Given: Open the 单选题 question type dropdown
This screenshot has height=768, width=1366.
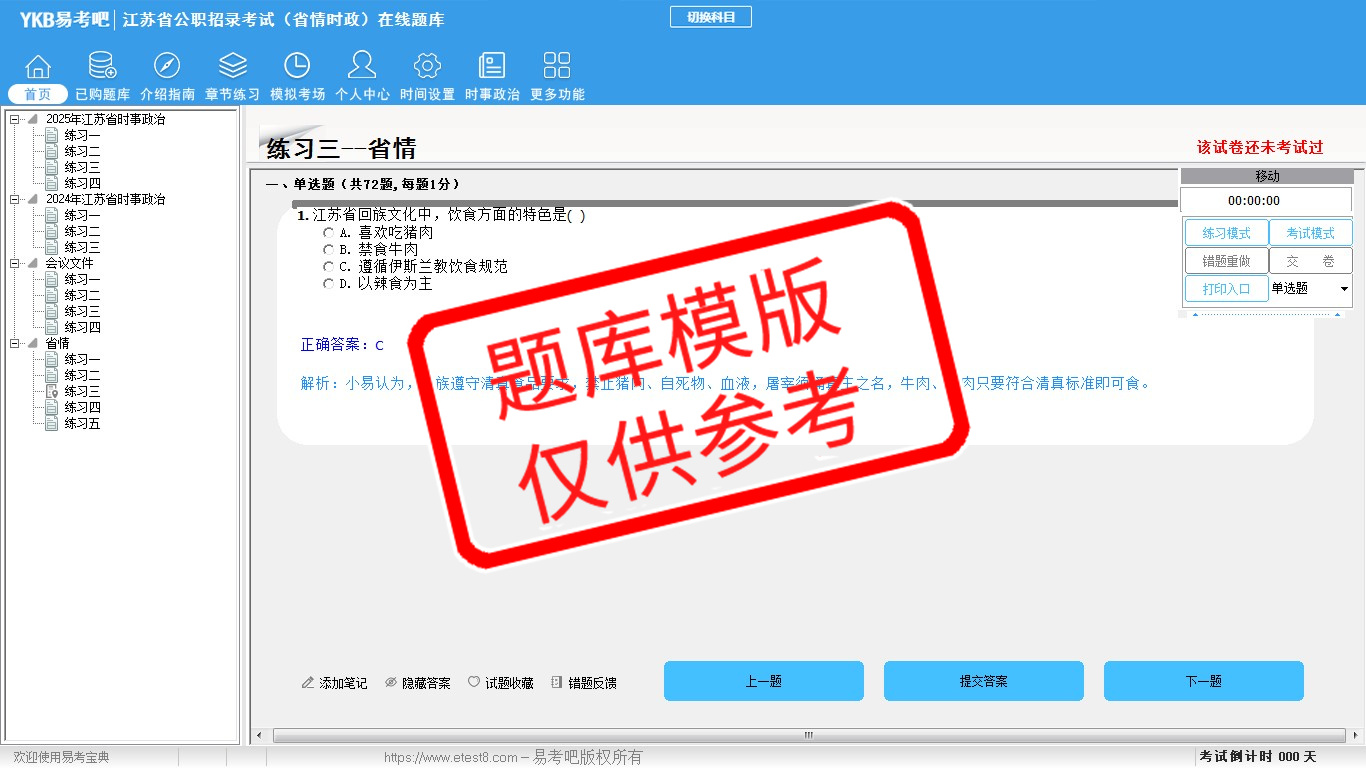Looking at the screenshot, I should [x=1343, y=289].
